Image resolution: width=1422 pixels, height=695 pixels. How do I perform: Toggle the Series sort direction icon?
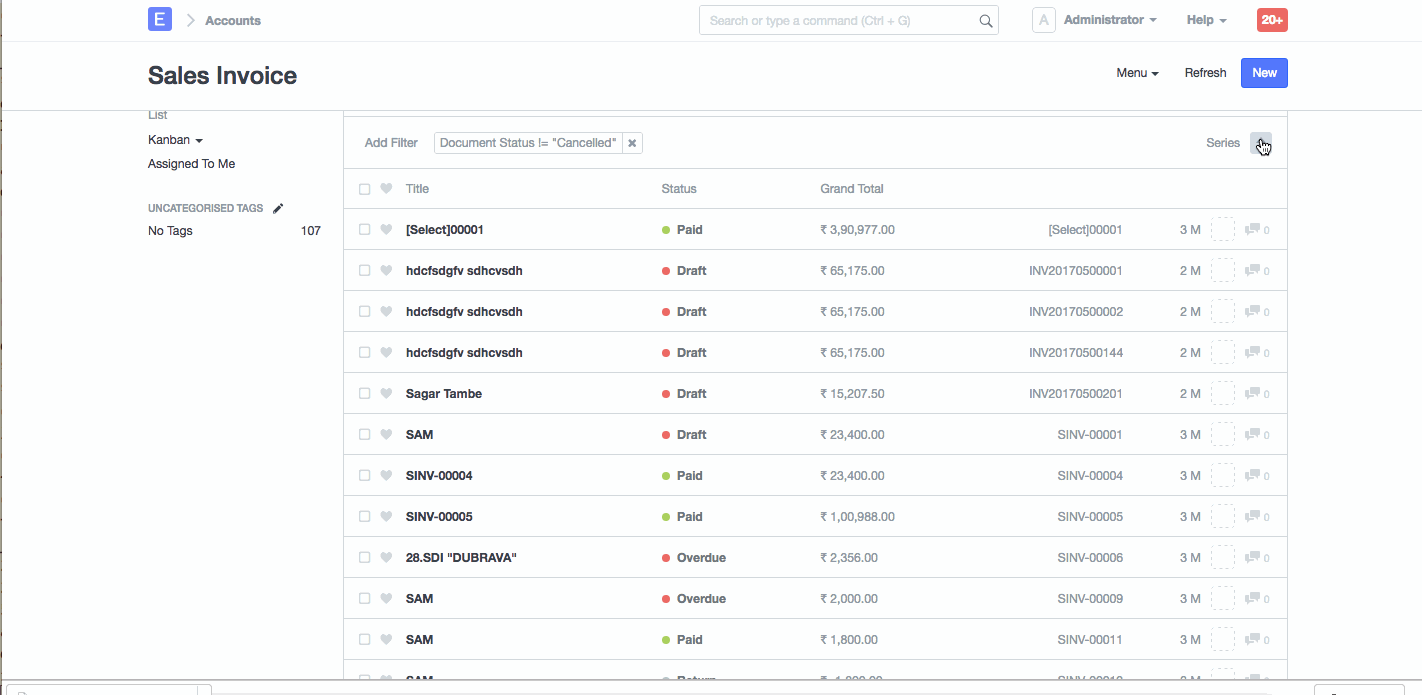click(1260, 143)
